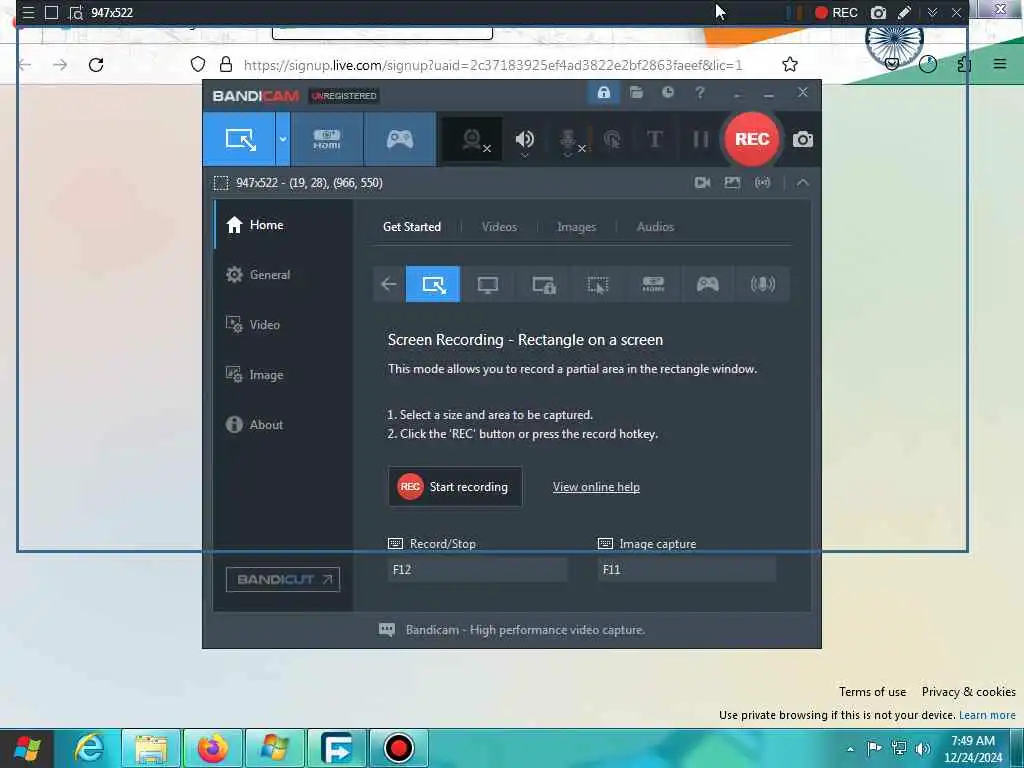Click fullscreen square icon in recording bar
This screenshot has width=1024, height=768.
pos(52,12)
